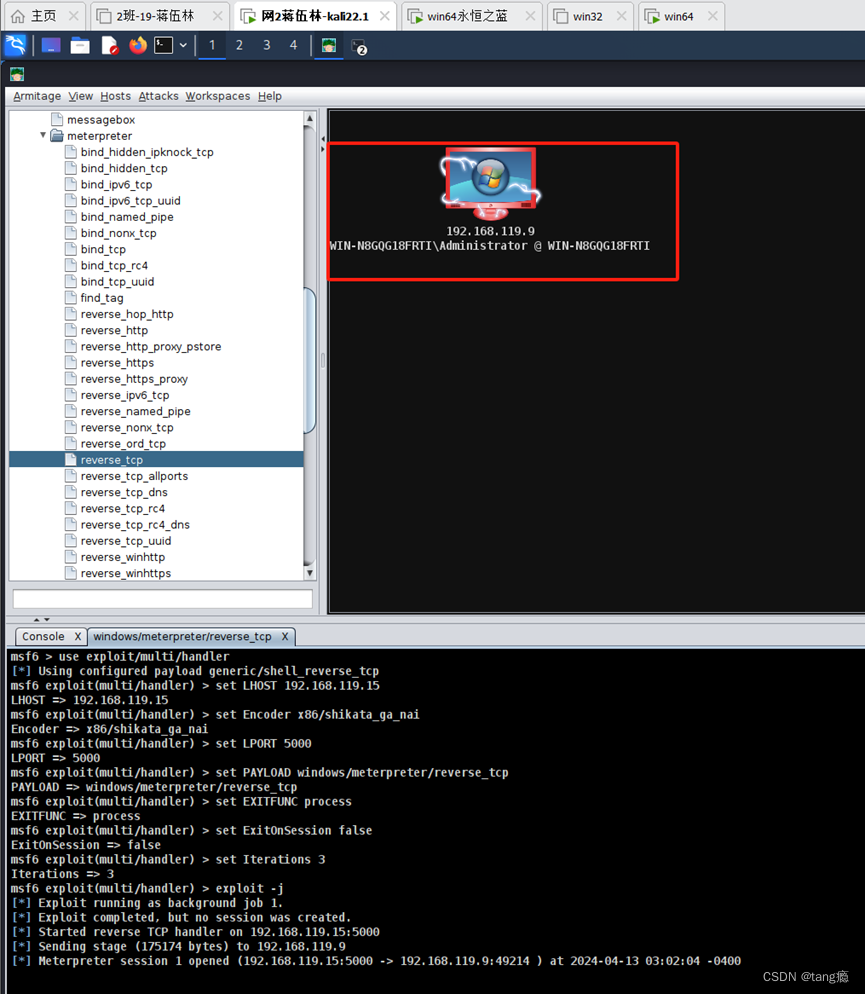Select bind_hidden_ipknock_tcp payload
Viewport: 865px width, 994px height.
point(147,152)
